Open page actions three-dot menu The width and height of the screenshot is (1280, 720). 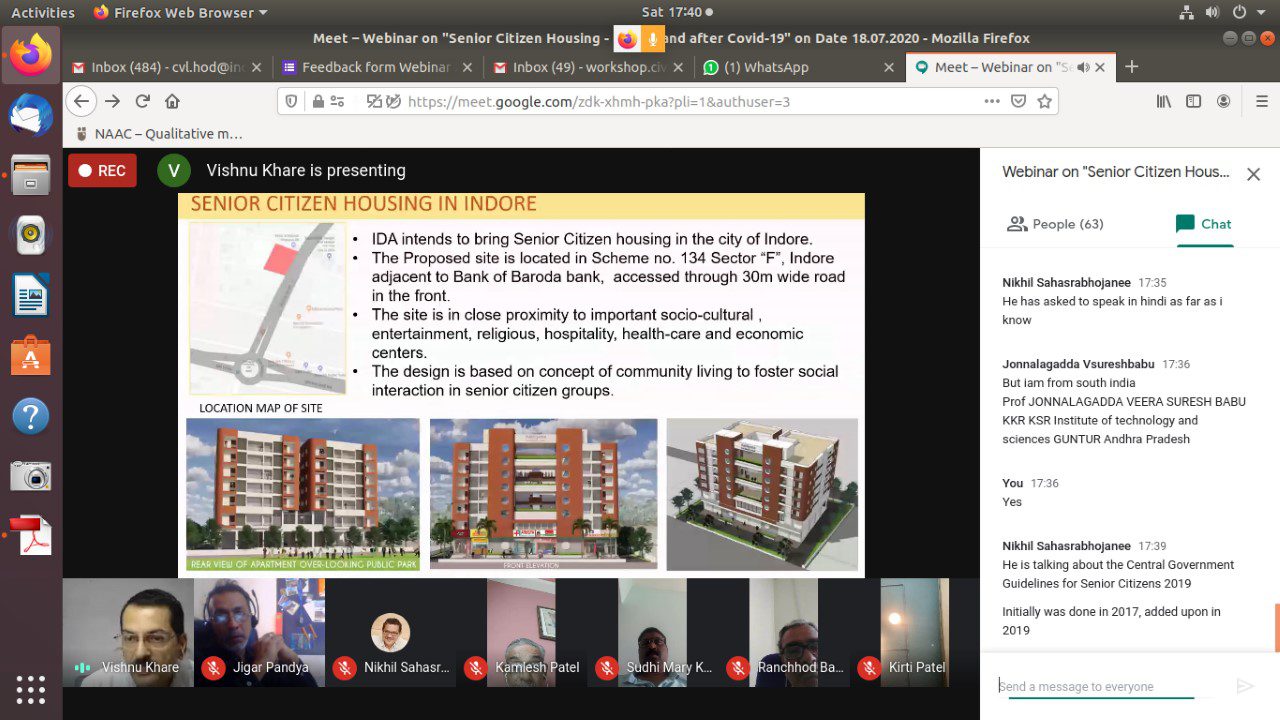pos(991,101)
